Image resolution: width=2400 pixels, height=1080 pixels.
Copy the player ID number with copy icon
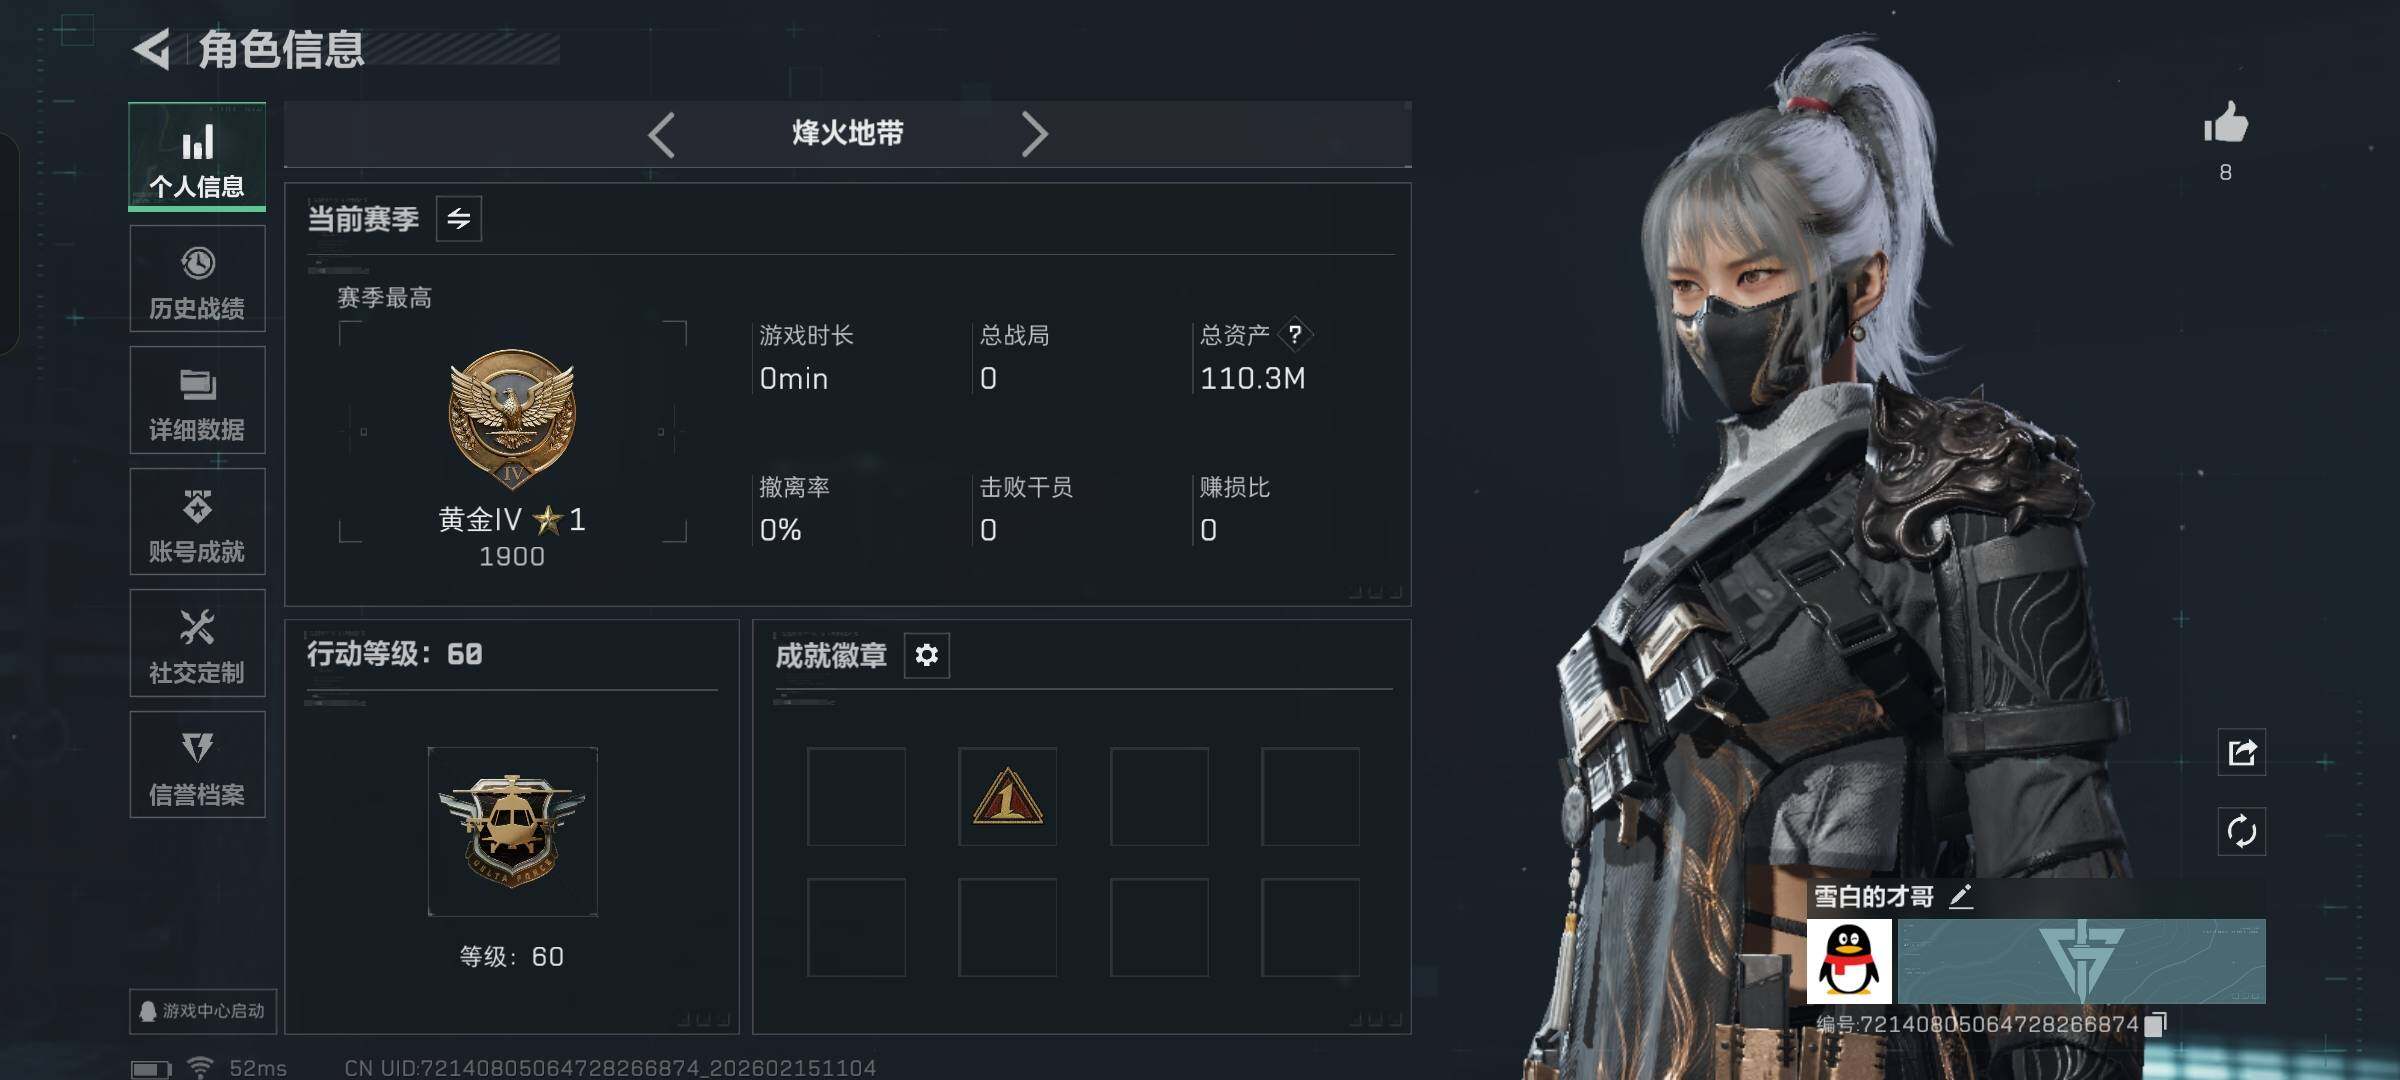pos(2156,1024)
